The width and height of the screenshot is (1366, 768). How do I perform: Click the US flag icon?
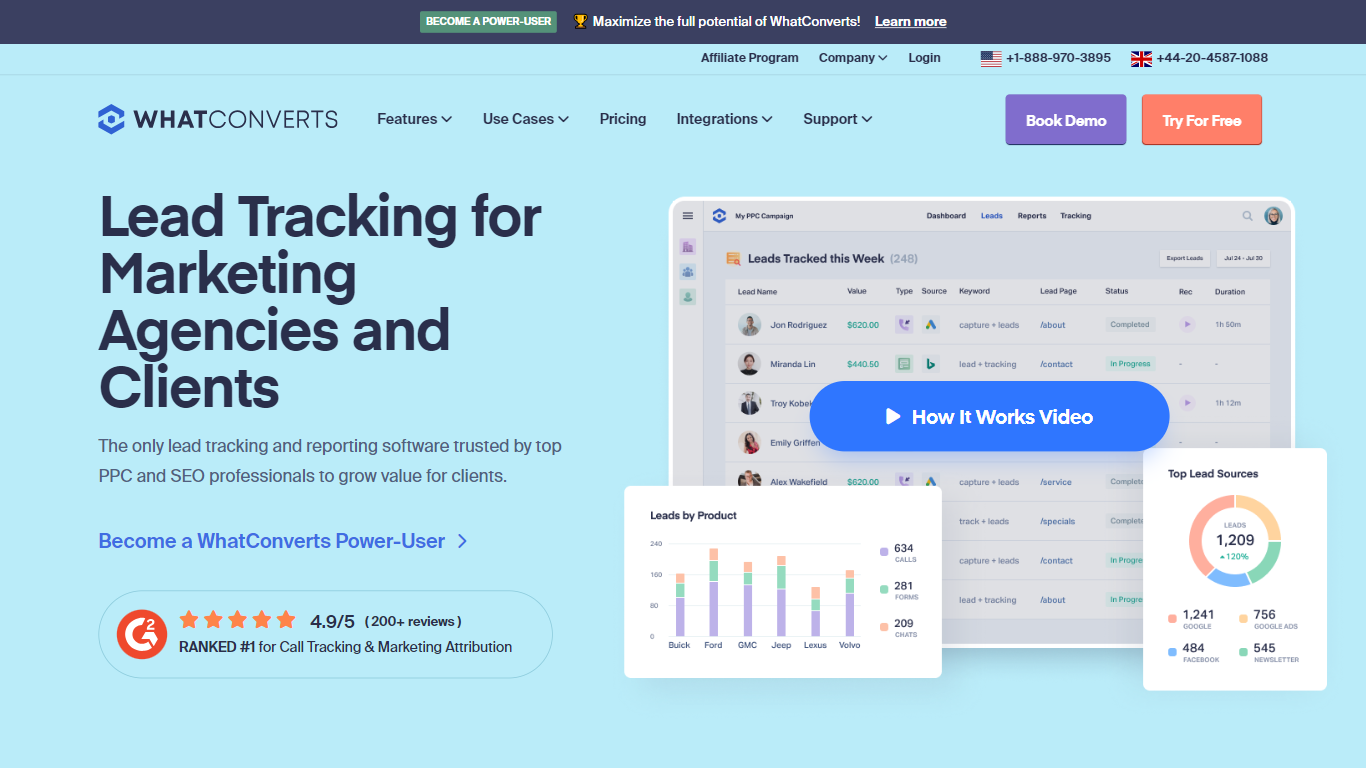[991, 58]
